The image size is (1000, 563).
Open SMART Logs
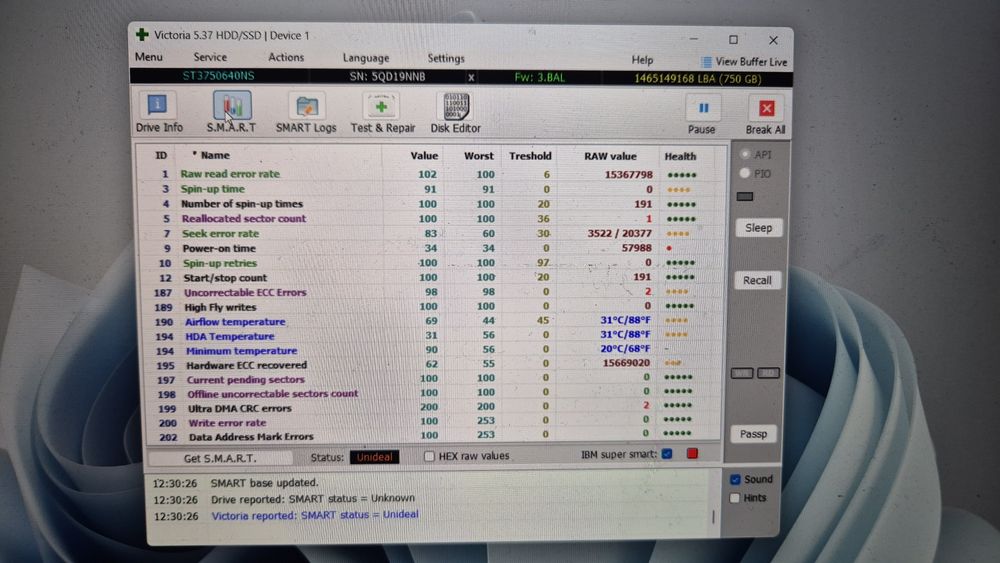306,113
